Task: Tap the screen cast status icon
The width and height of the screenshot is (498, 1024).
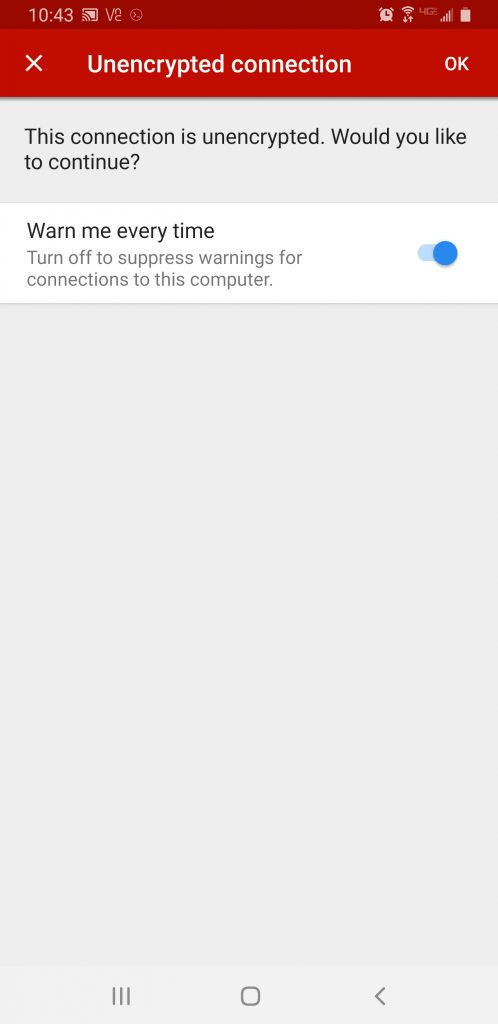Action: [x=90, y=15]
